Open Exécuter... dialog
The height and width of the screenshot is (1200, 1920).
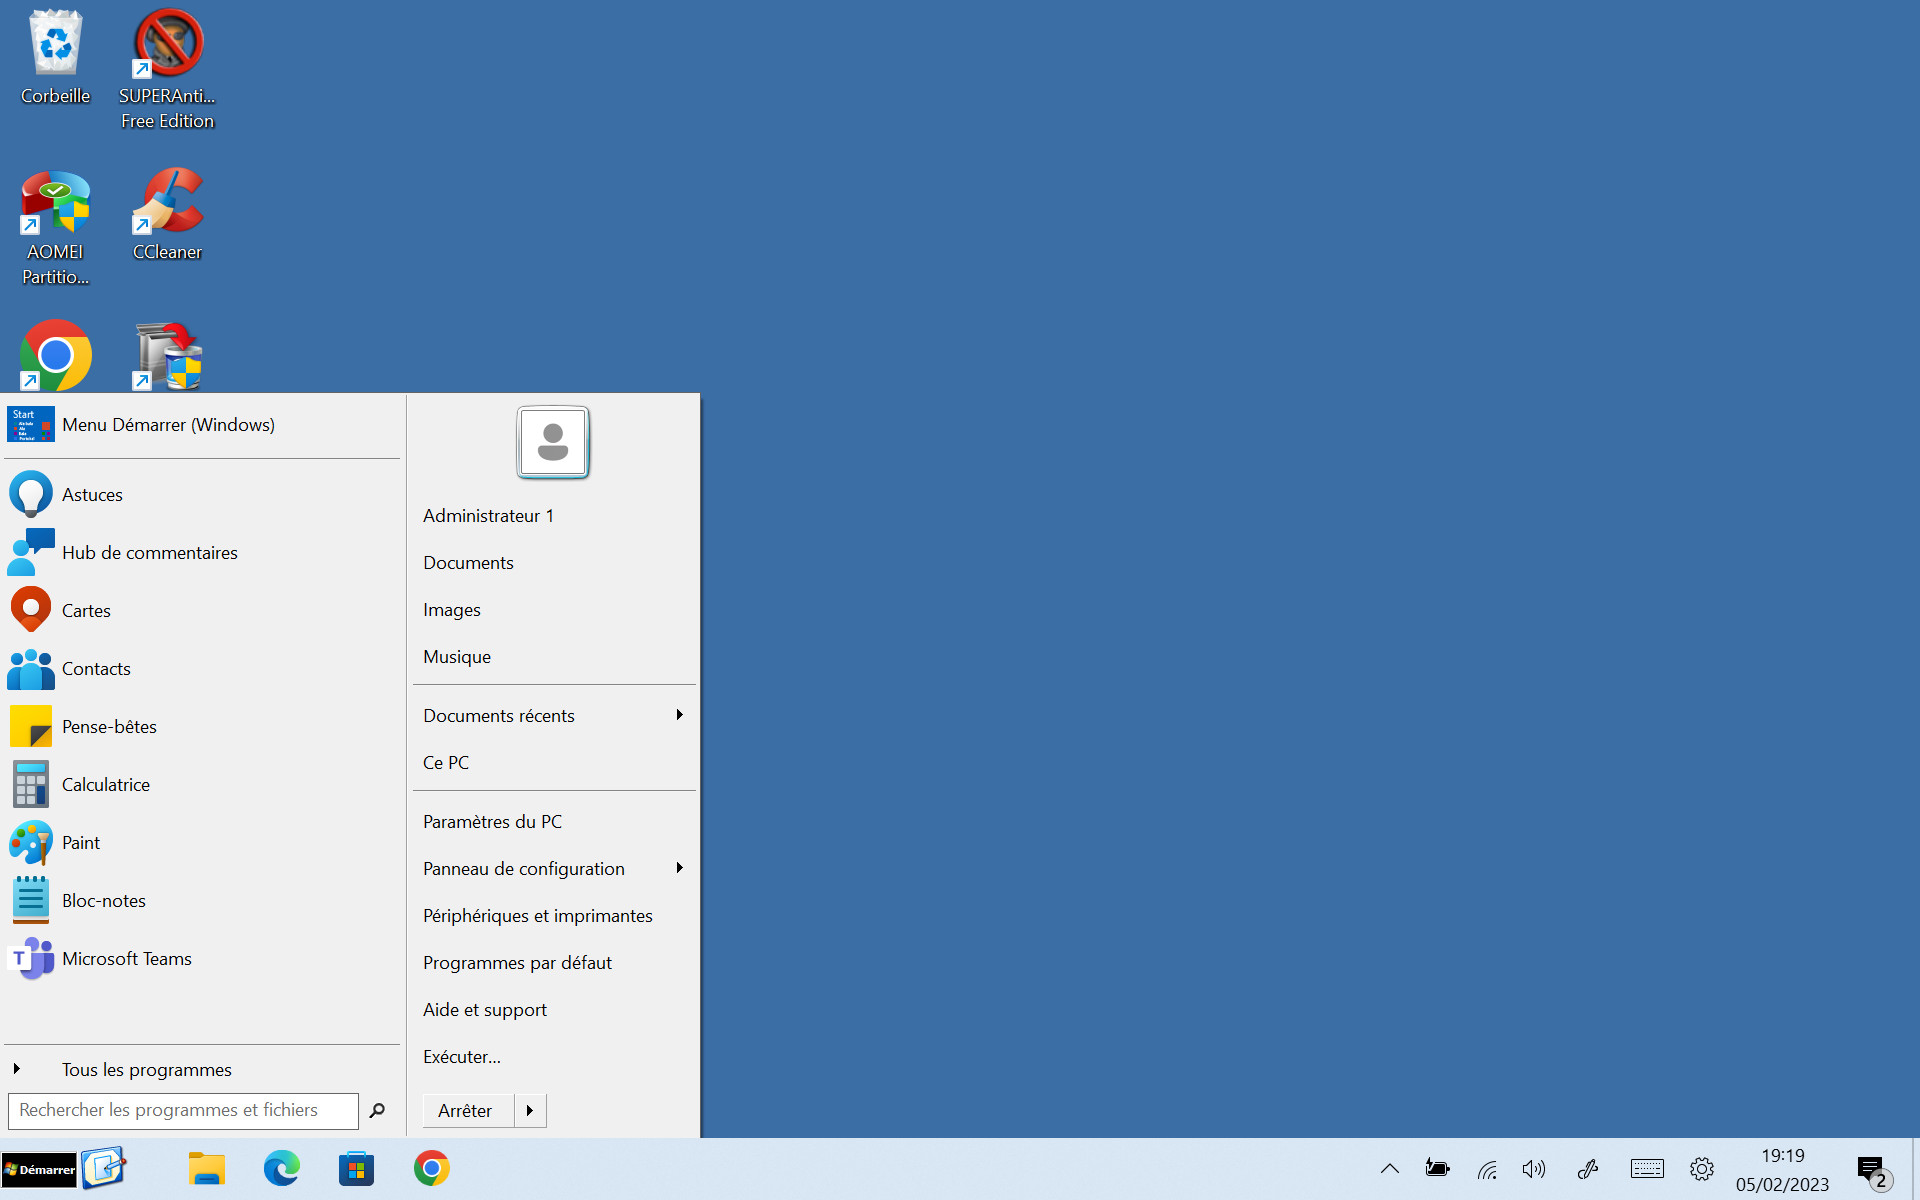click(x=554, y=1056)
